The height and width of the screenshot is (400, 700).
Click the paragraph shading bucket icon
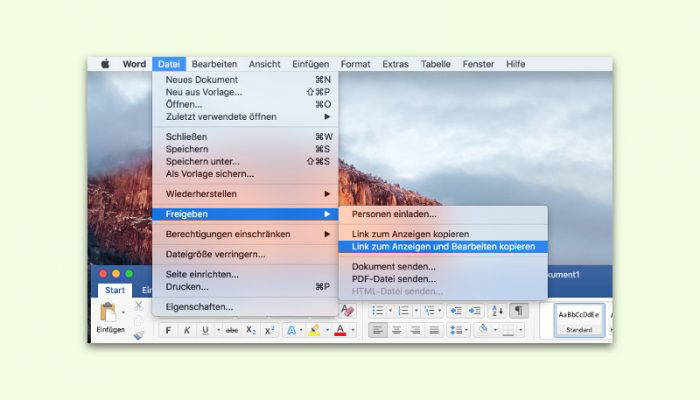point(483,330)
